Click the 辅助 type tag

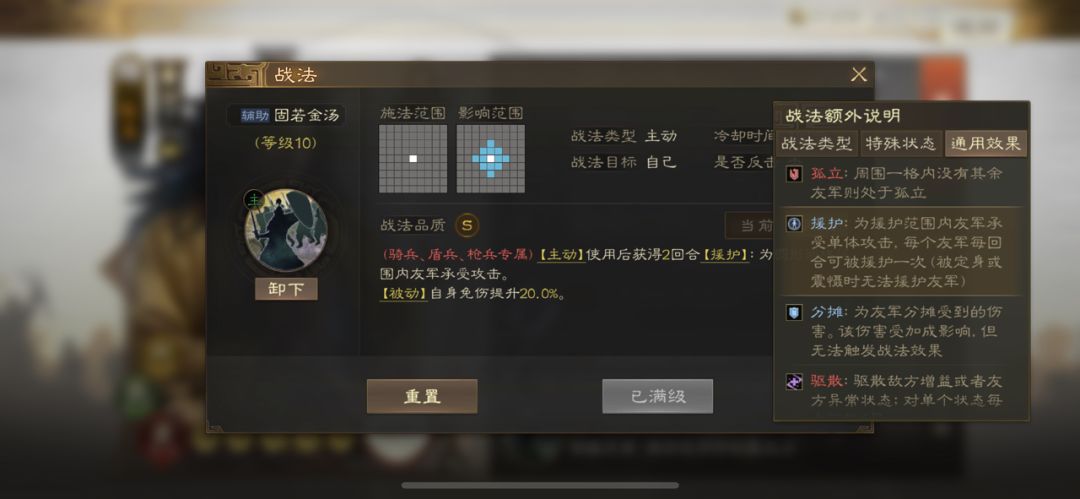(x=255, y=115)
